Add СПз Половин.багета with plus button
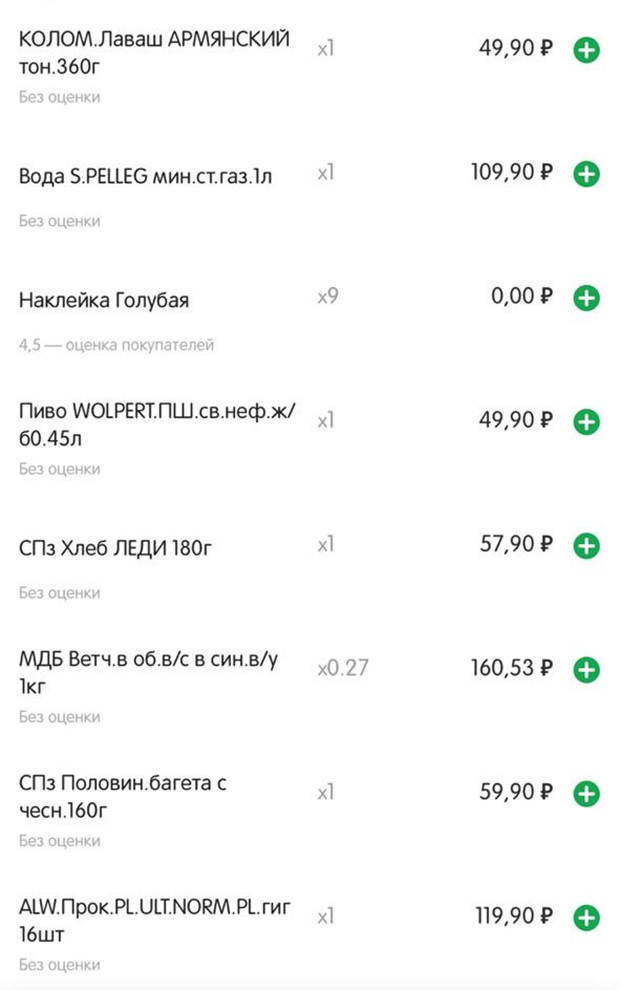 (x=586, y=794)
